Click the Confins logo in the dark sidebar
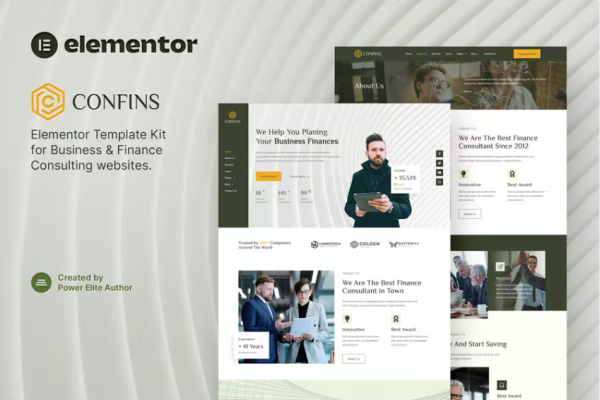Viewport: 600px width, 400px height. click(232, 118)
